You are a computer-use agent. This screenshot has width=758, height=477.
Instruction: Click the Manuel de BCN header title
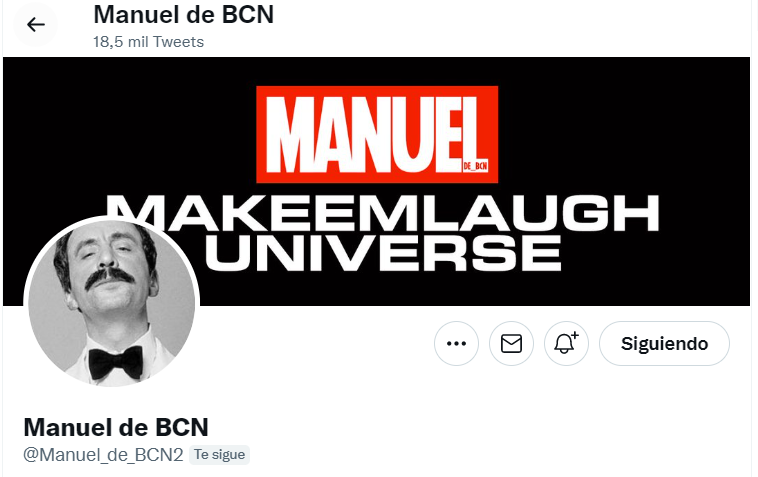point(183,14)
